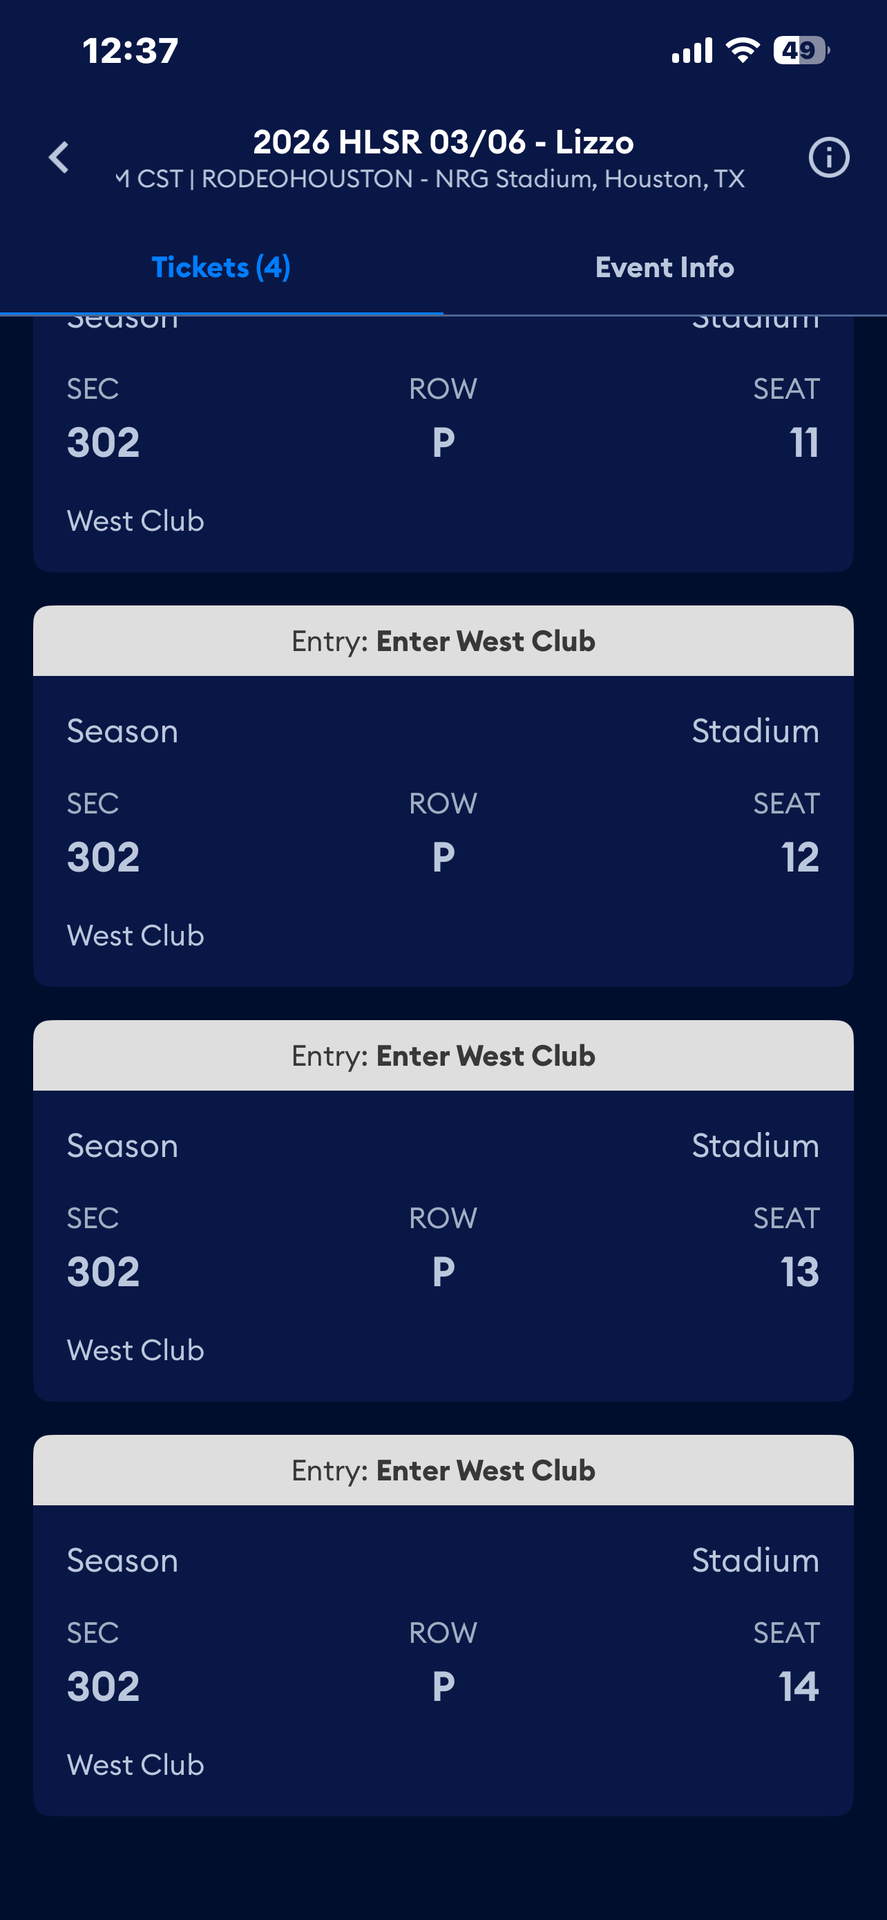Tap row P on seat 13 ticket
887x1920 pixels.
[443, 1272]
